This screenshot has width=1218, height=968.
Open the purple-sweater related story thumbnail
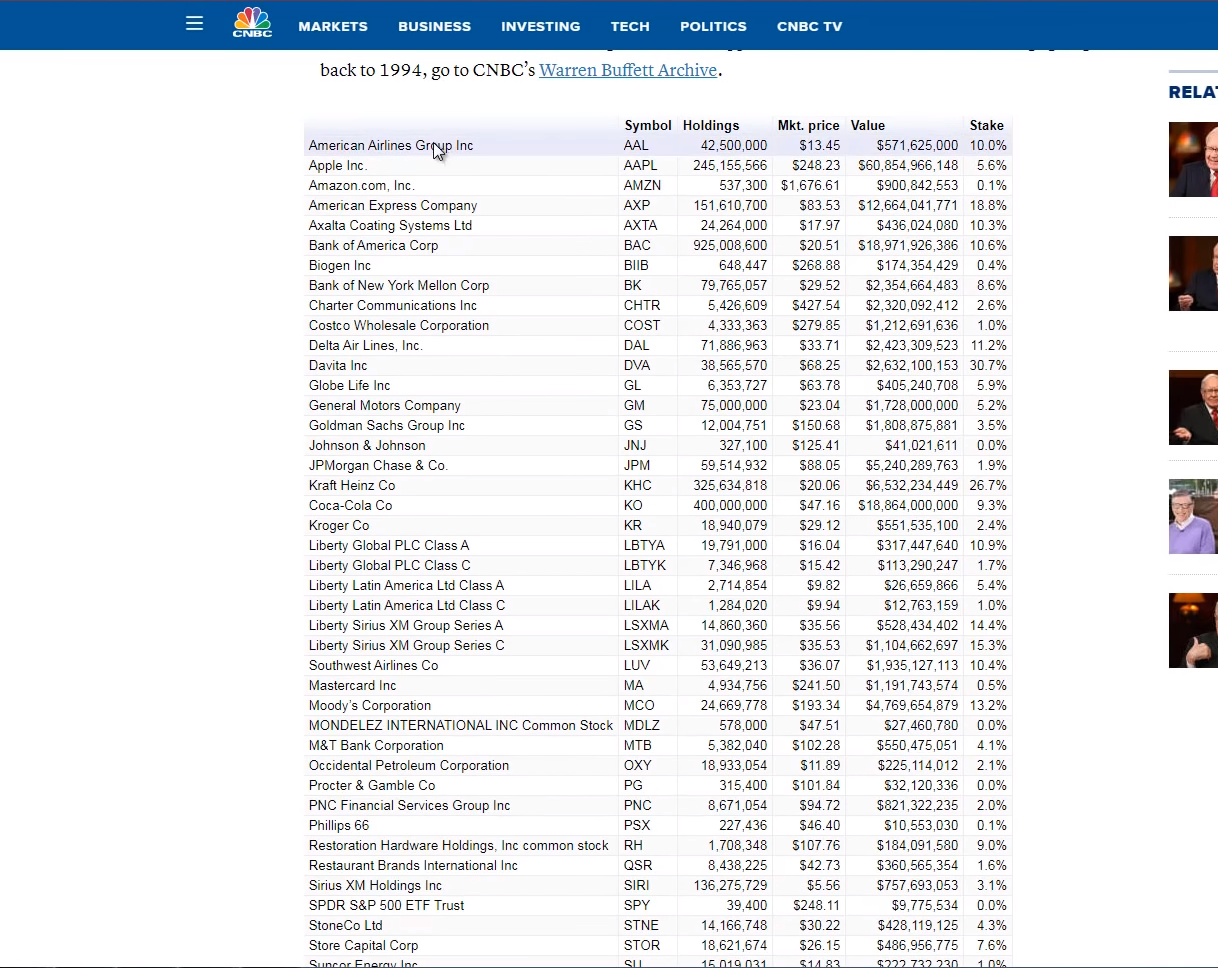tap(1193, 516)
